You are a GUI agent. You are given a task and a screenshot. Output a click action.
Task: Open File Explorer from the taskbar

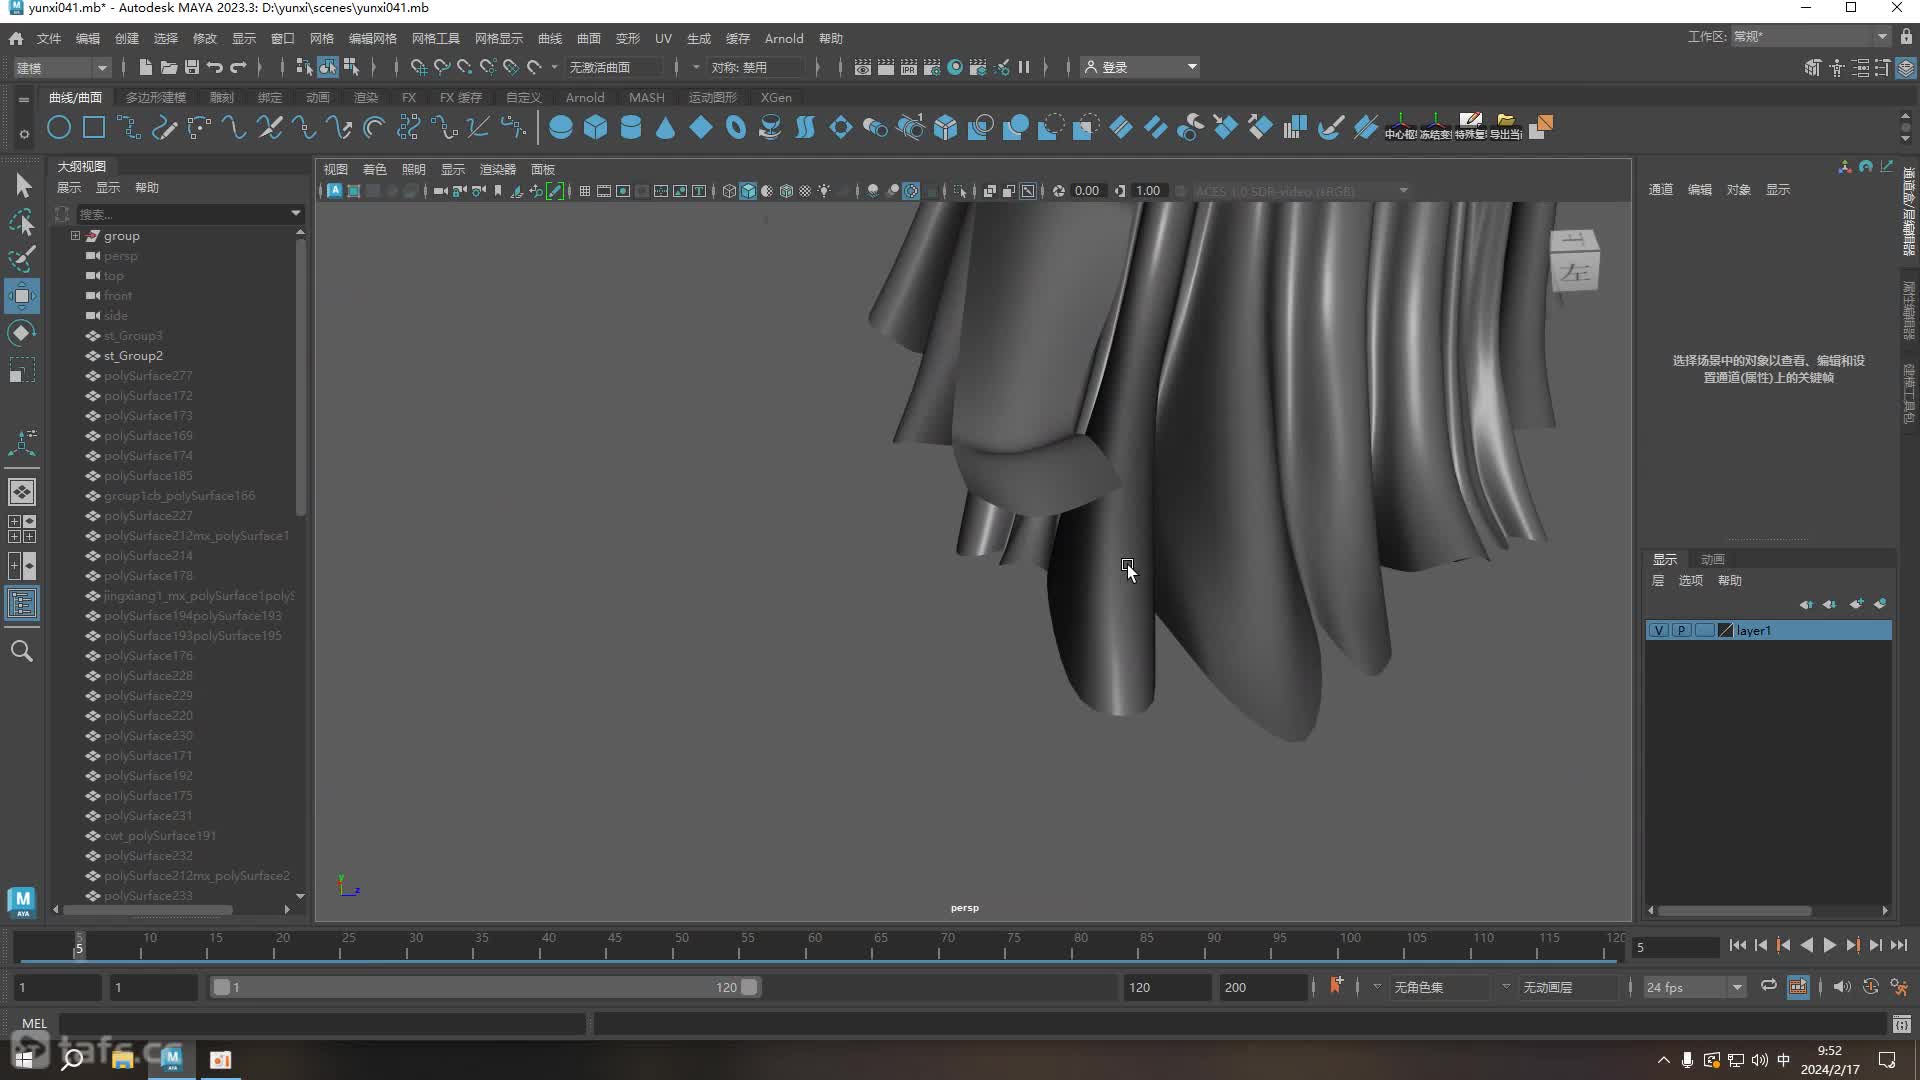pyautogui.click(x=123, y=1059)
